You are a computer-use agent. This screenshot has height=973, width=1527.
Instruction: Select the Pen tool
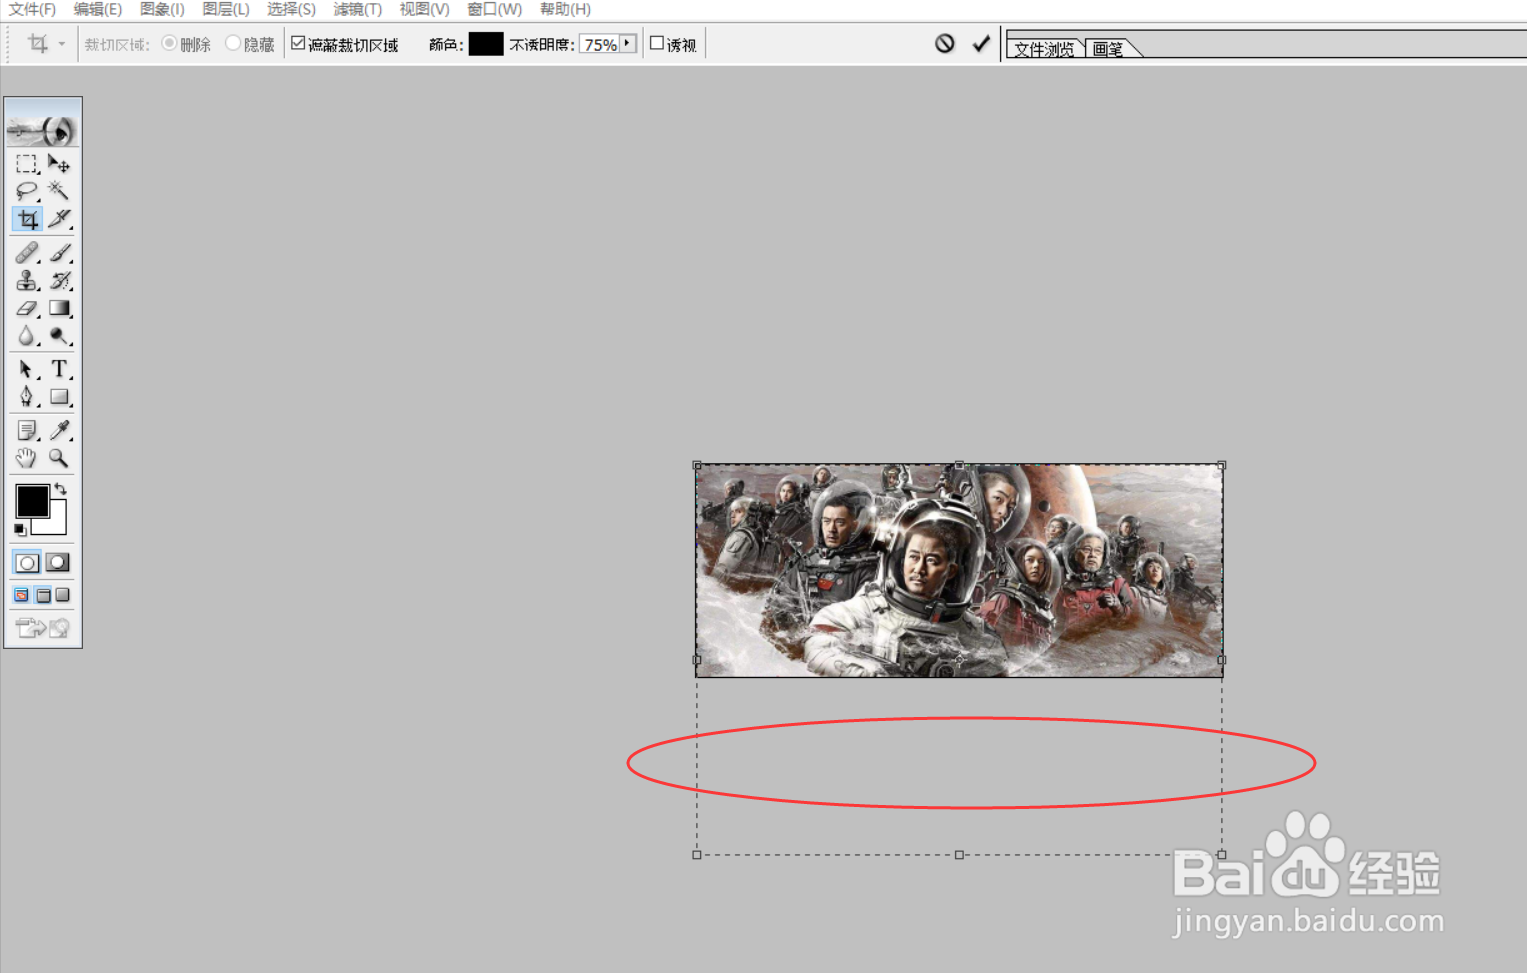click(27, 397)
